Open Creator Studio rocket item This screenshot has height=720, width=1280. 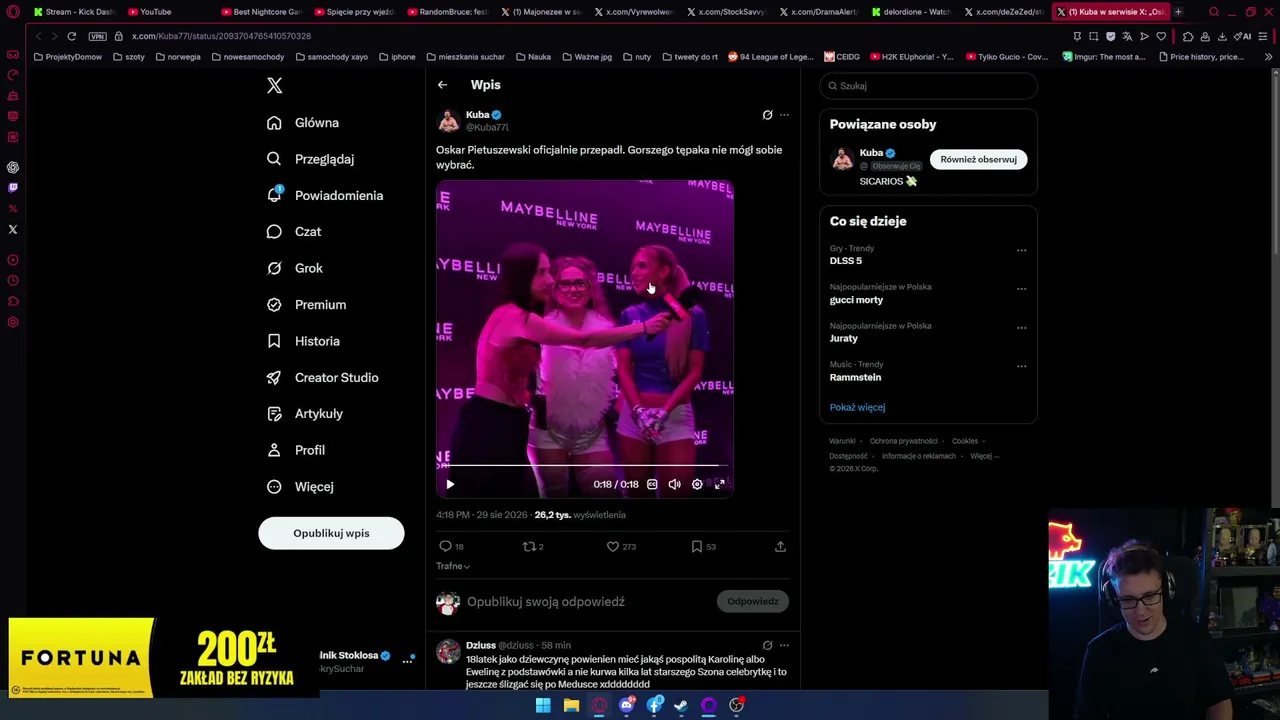tap(322, 377)
